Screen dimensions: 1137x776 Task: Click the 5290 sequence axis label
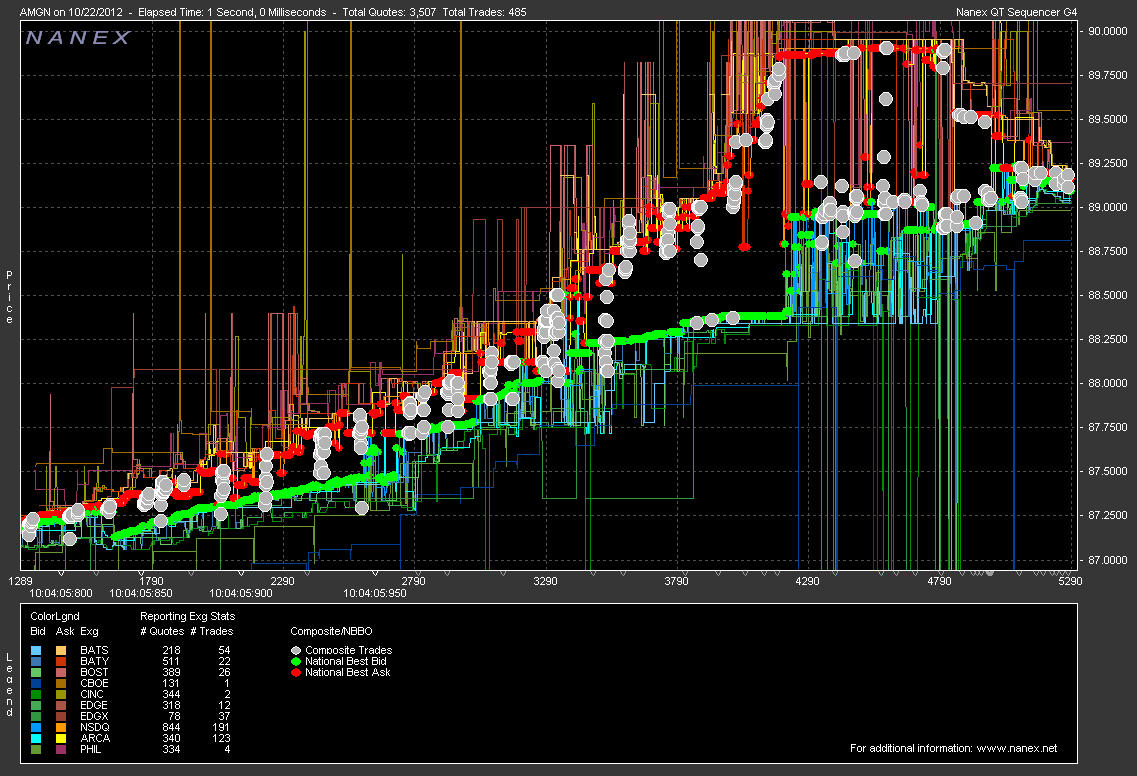click(1070, 581)
